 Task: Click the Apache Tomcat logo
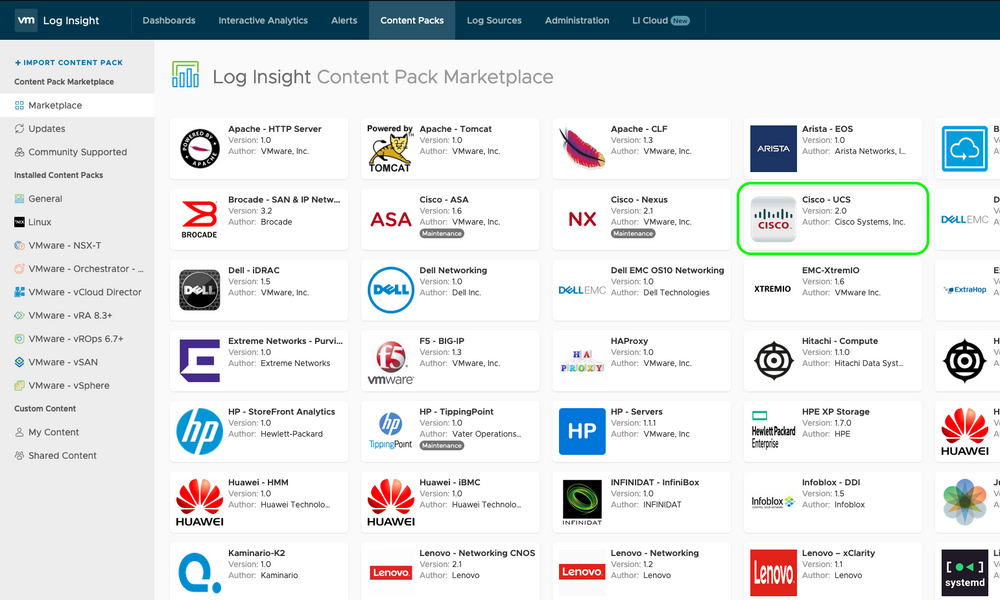coord(390,149)
